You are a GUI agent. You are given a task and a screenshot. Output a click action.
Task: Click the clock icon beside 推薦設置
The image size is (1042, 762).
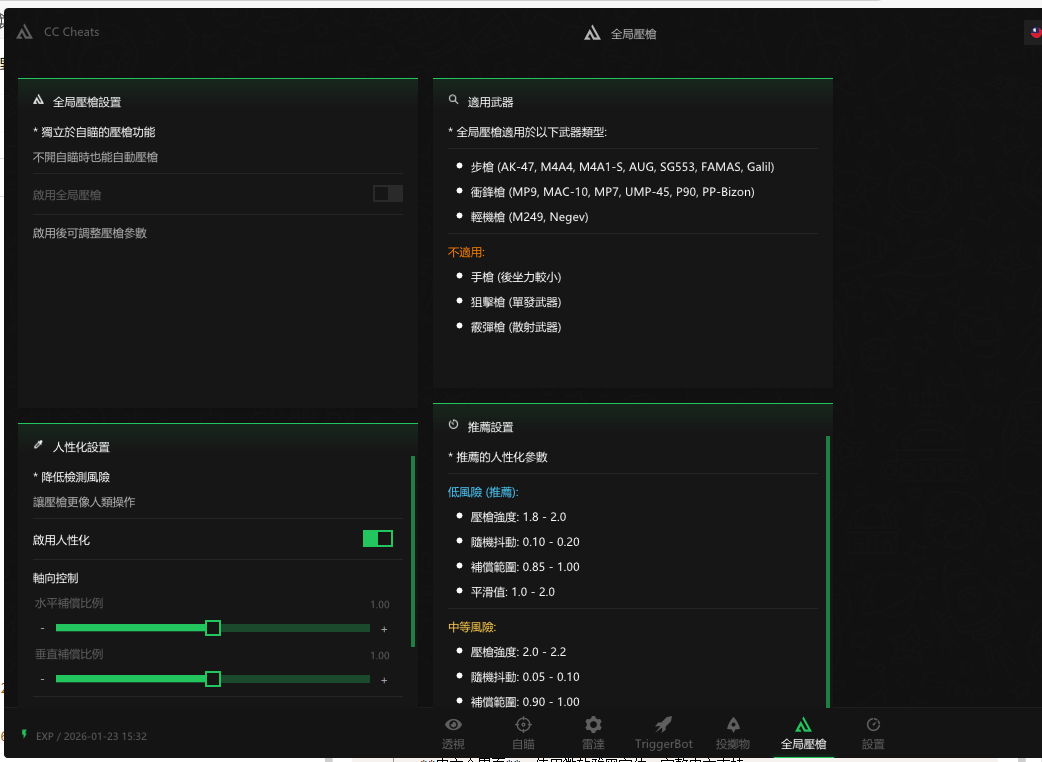454,425
